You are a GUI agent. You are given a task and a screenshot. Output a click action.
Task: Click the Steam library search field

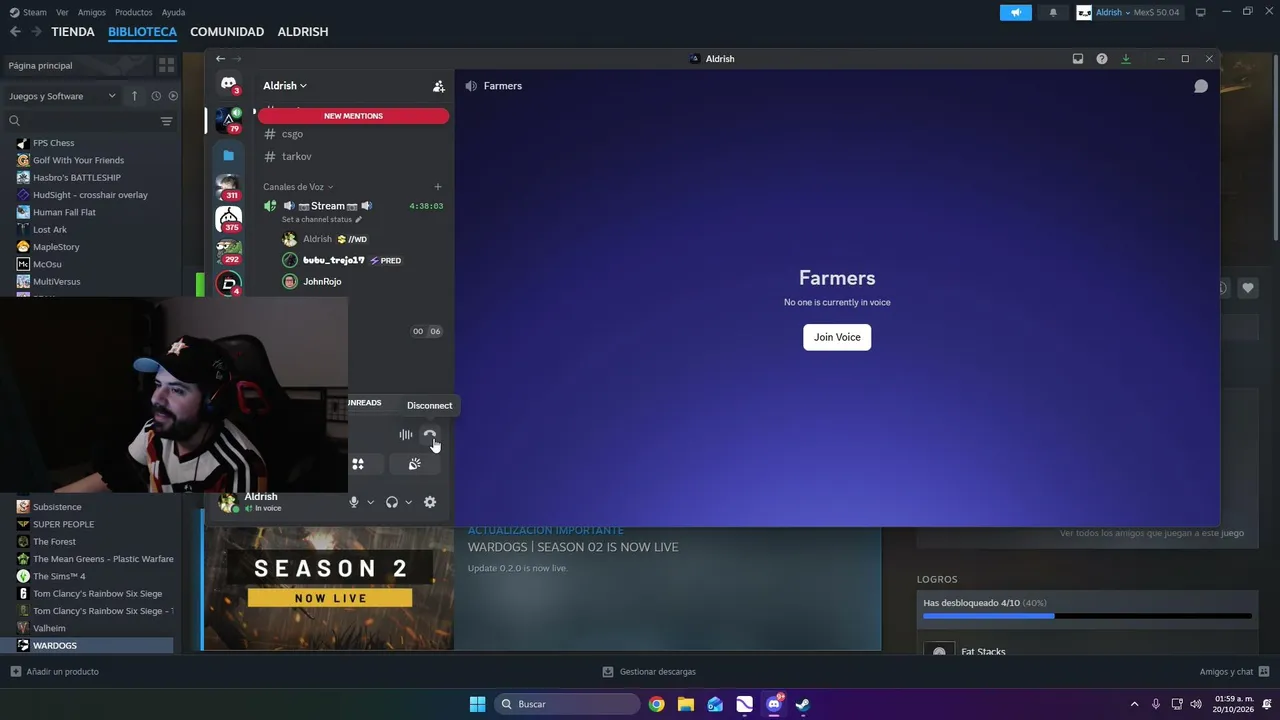82,121
